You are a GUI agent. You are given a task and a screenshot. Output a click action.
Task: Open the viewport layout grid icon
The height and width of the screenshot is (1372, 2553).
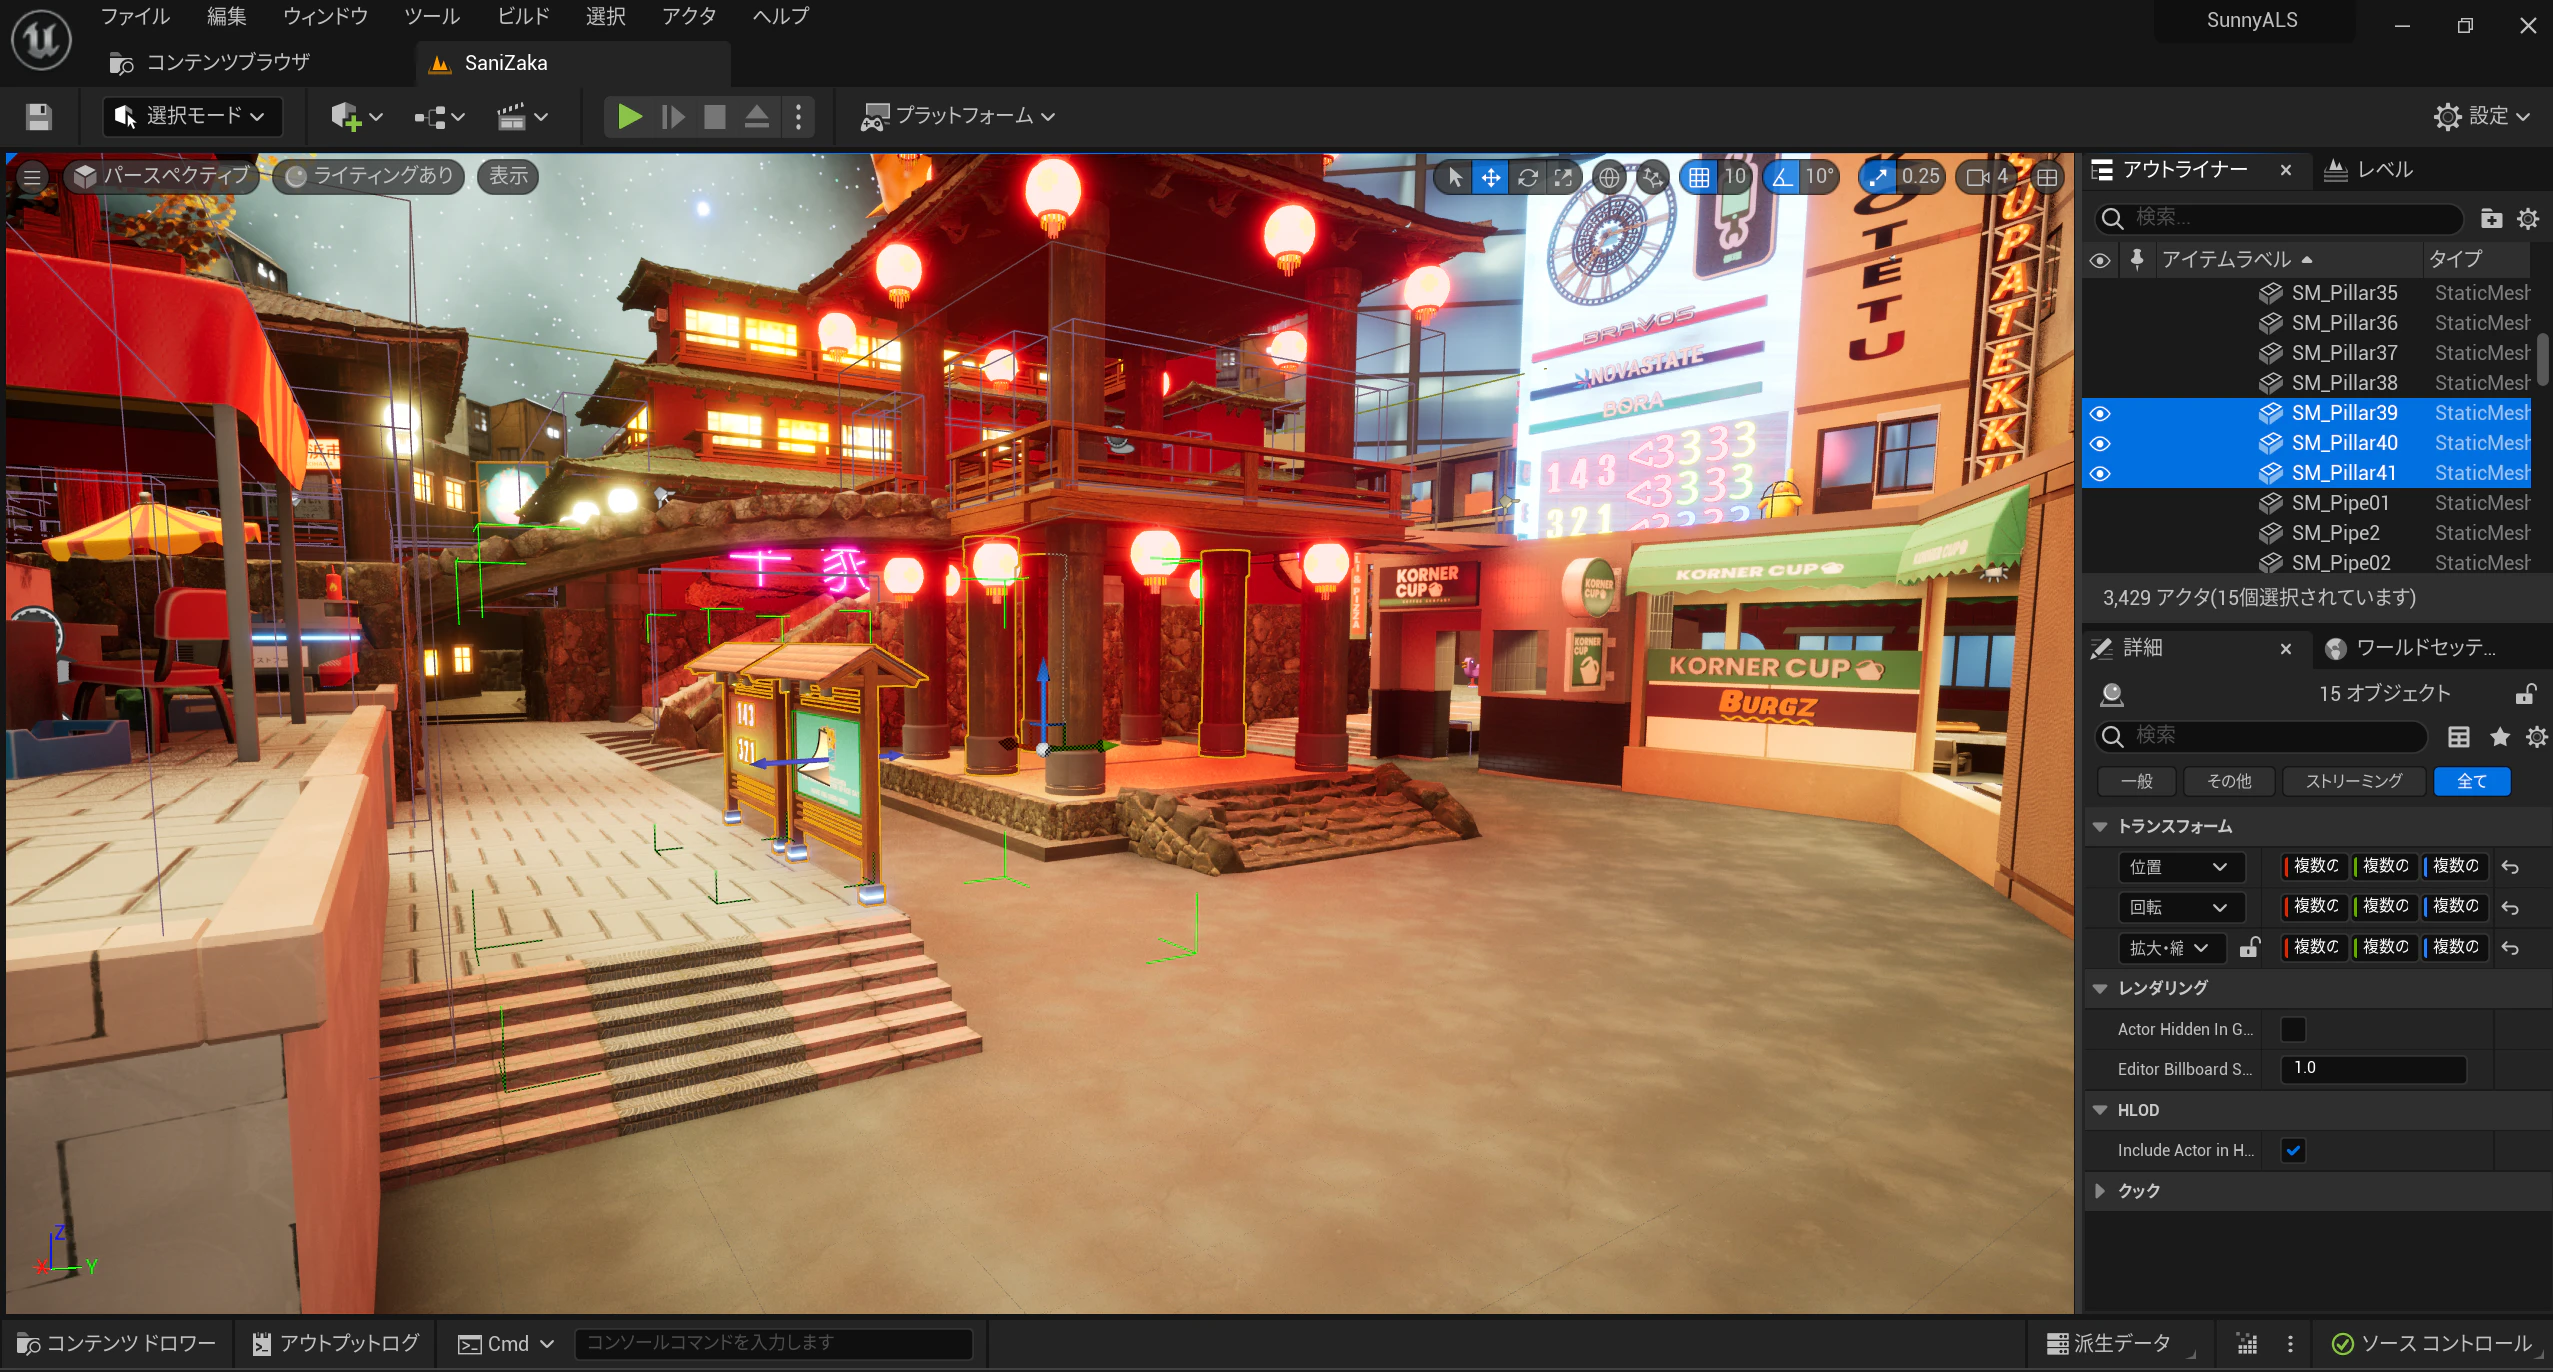tap(2047, 177)
